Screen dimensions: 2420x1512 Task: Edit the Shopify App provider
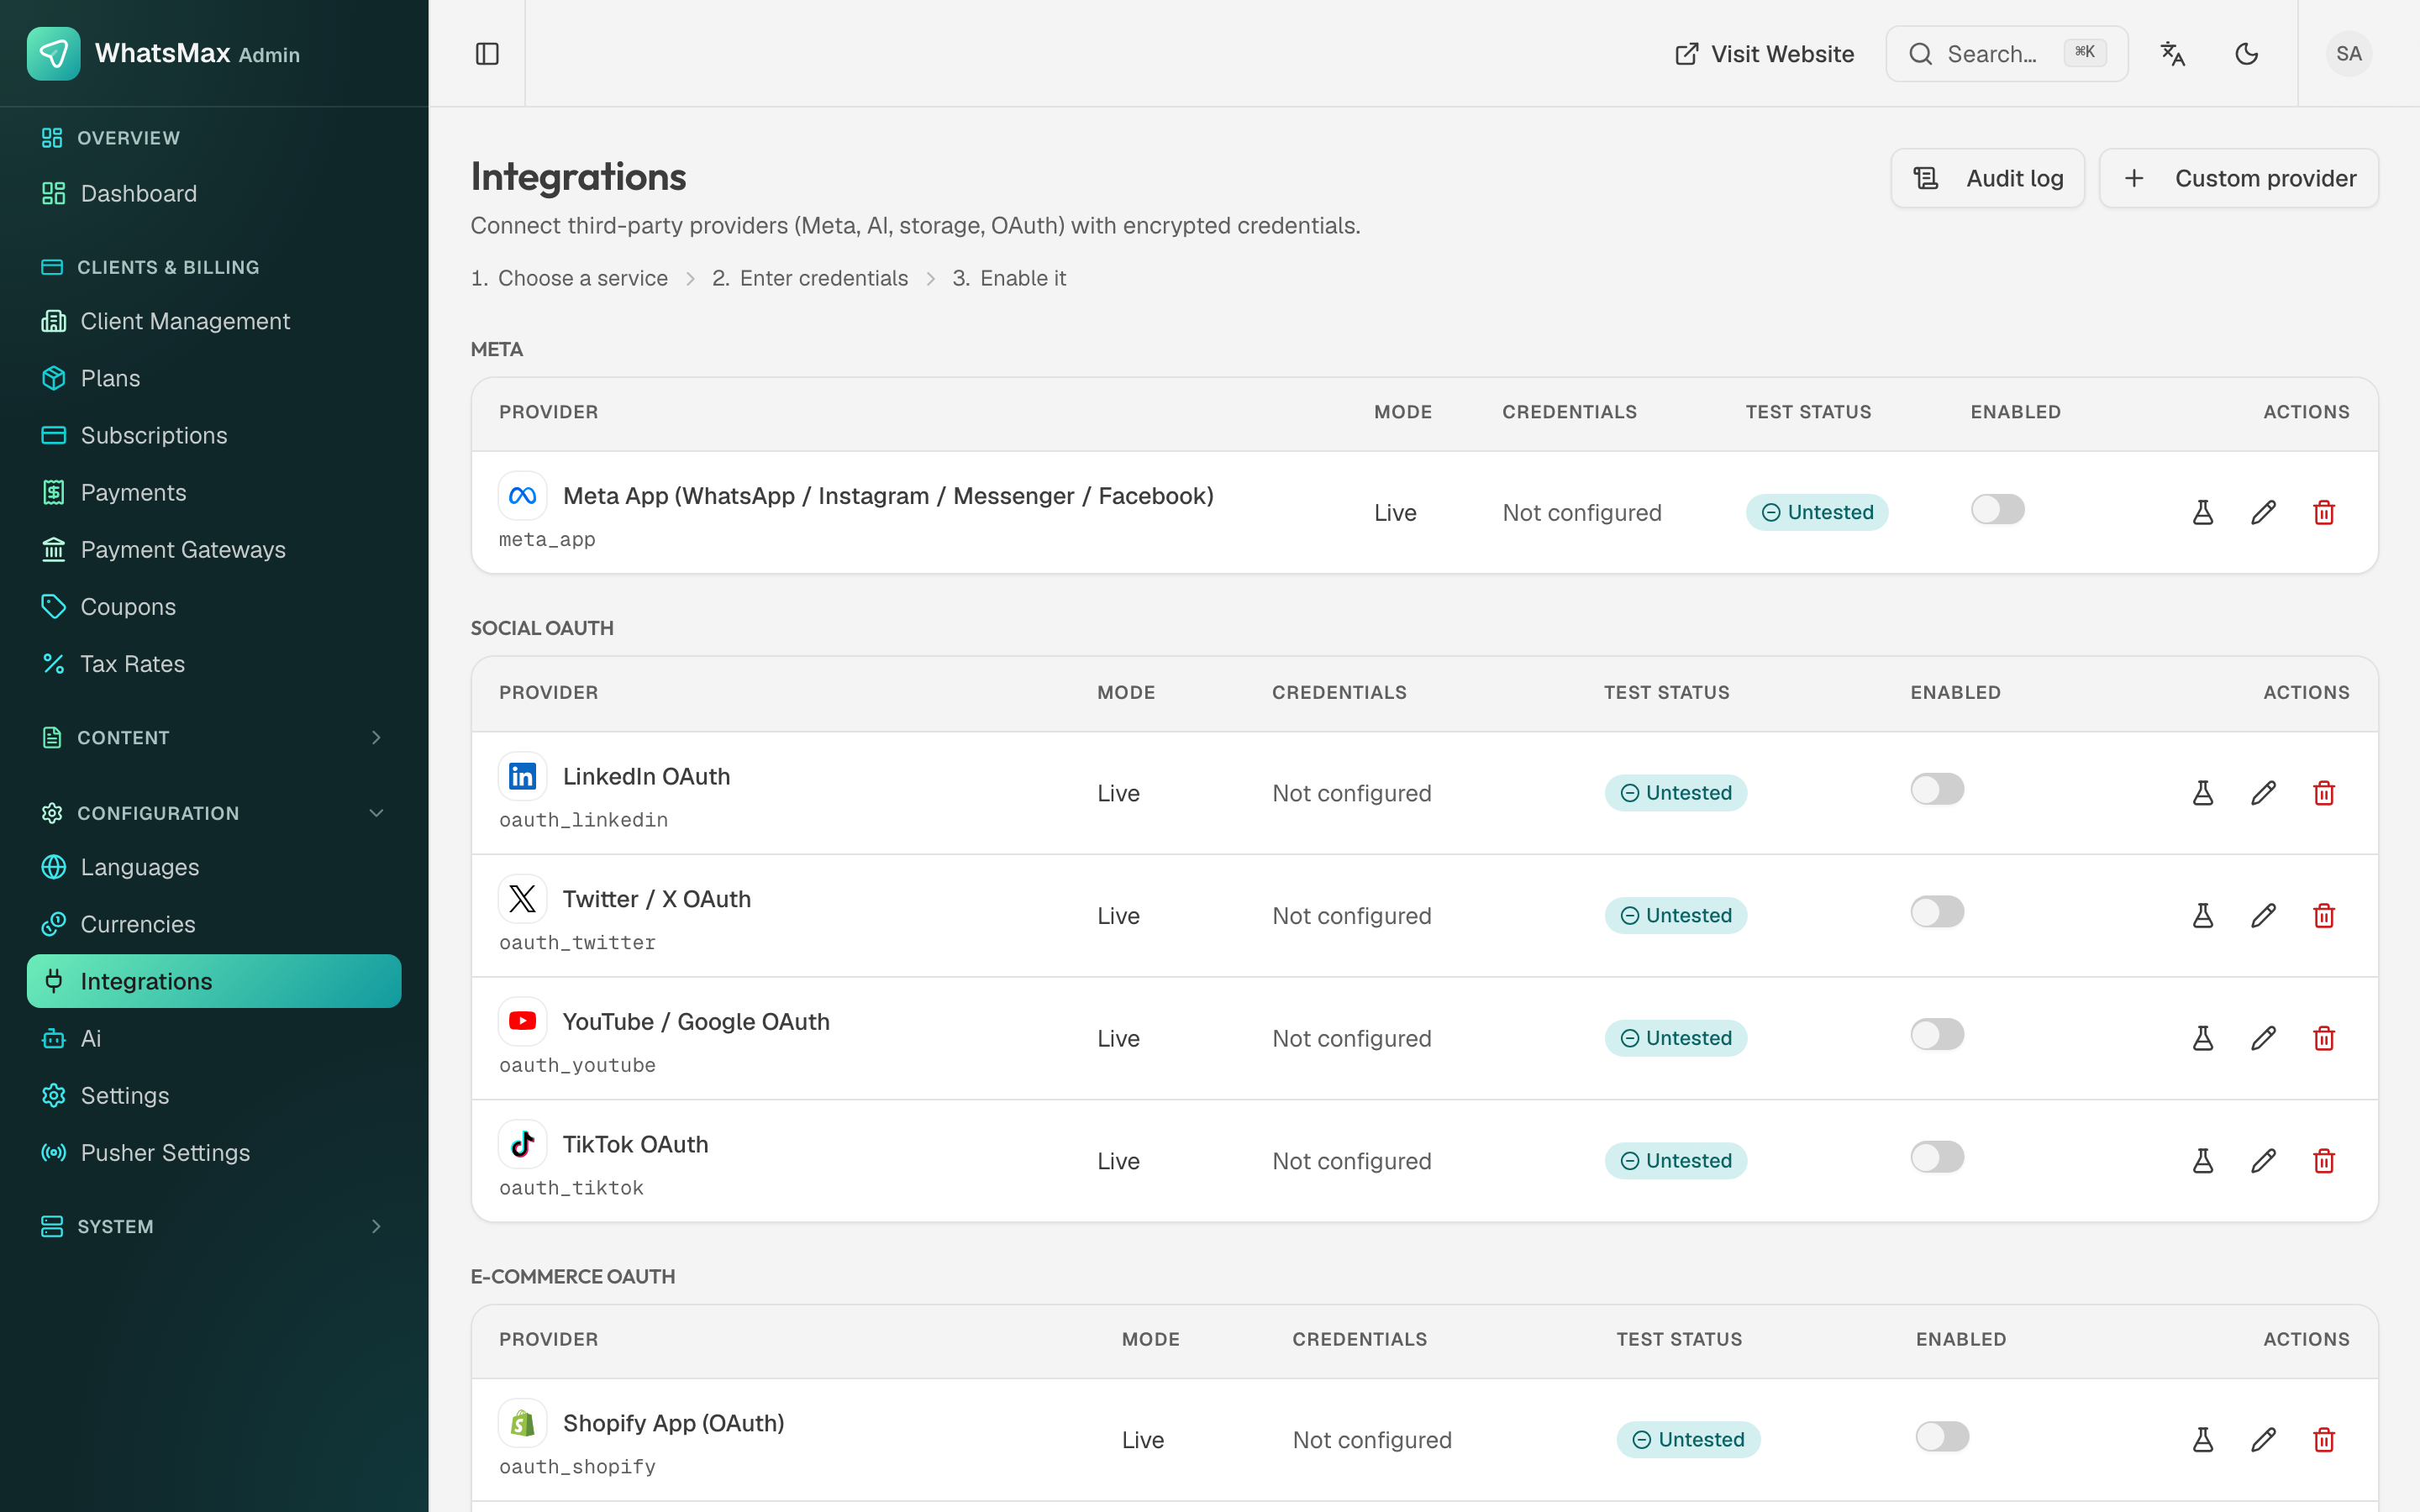tap(2264, 1439)
